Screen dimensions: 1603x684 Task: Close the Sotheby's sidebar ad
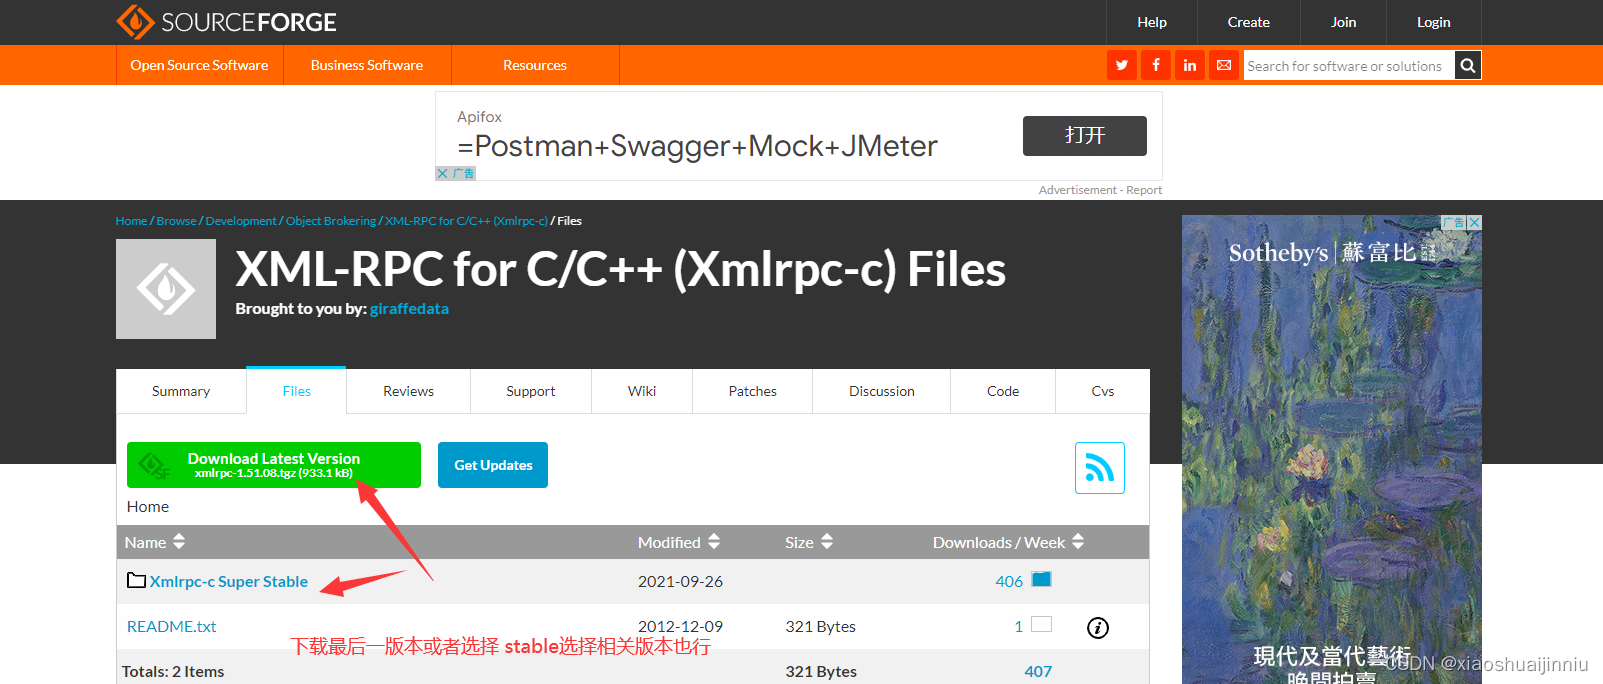coord(1474,222)
